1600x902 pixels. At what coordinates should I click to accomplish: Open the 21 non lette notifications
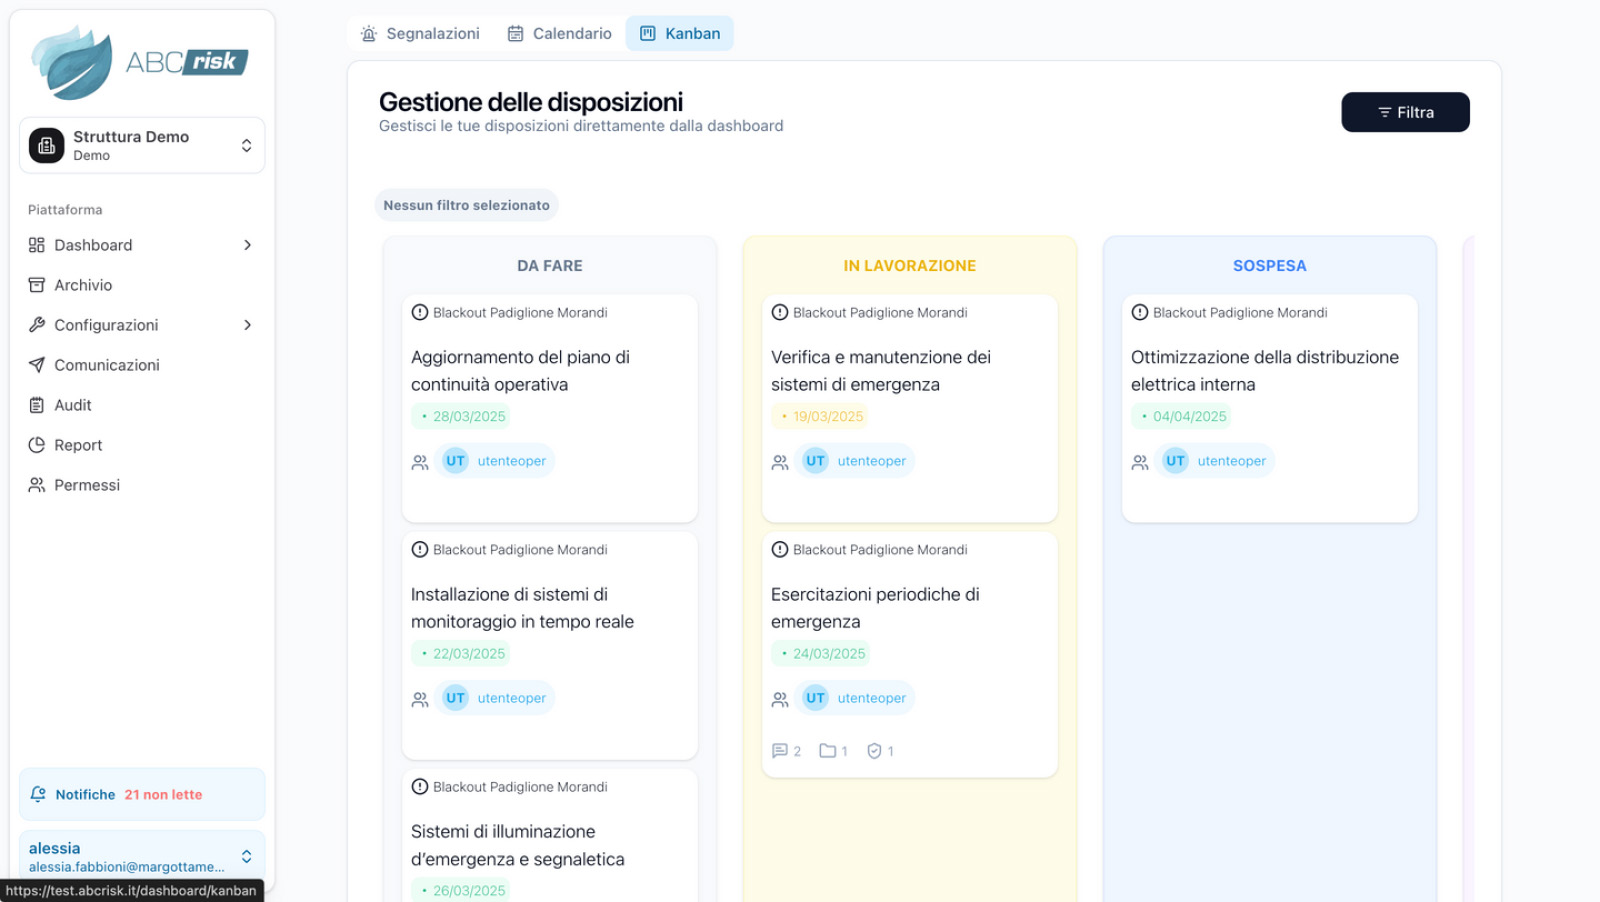pyautogui.click(x=163, y=795)
